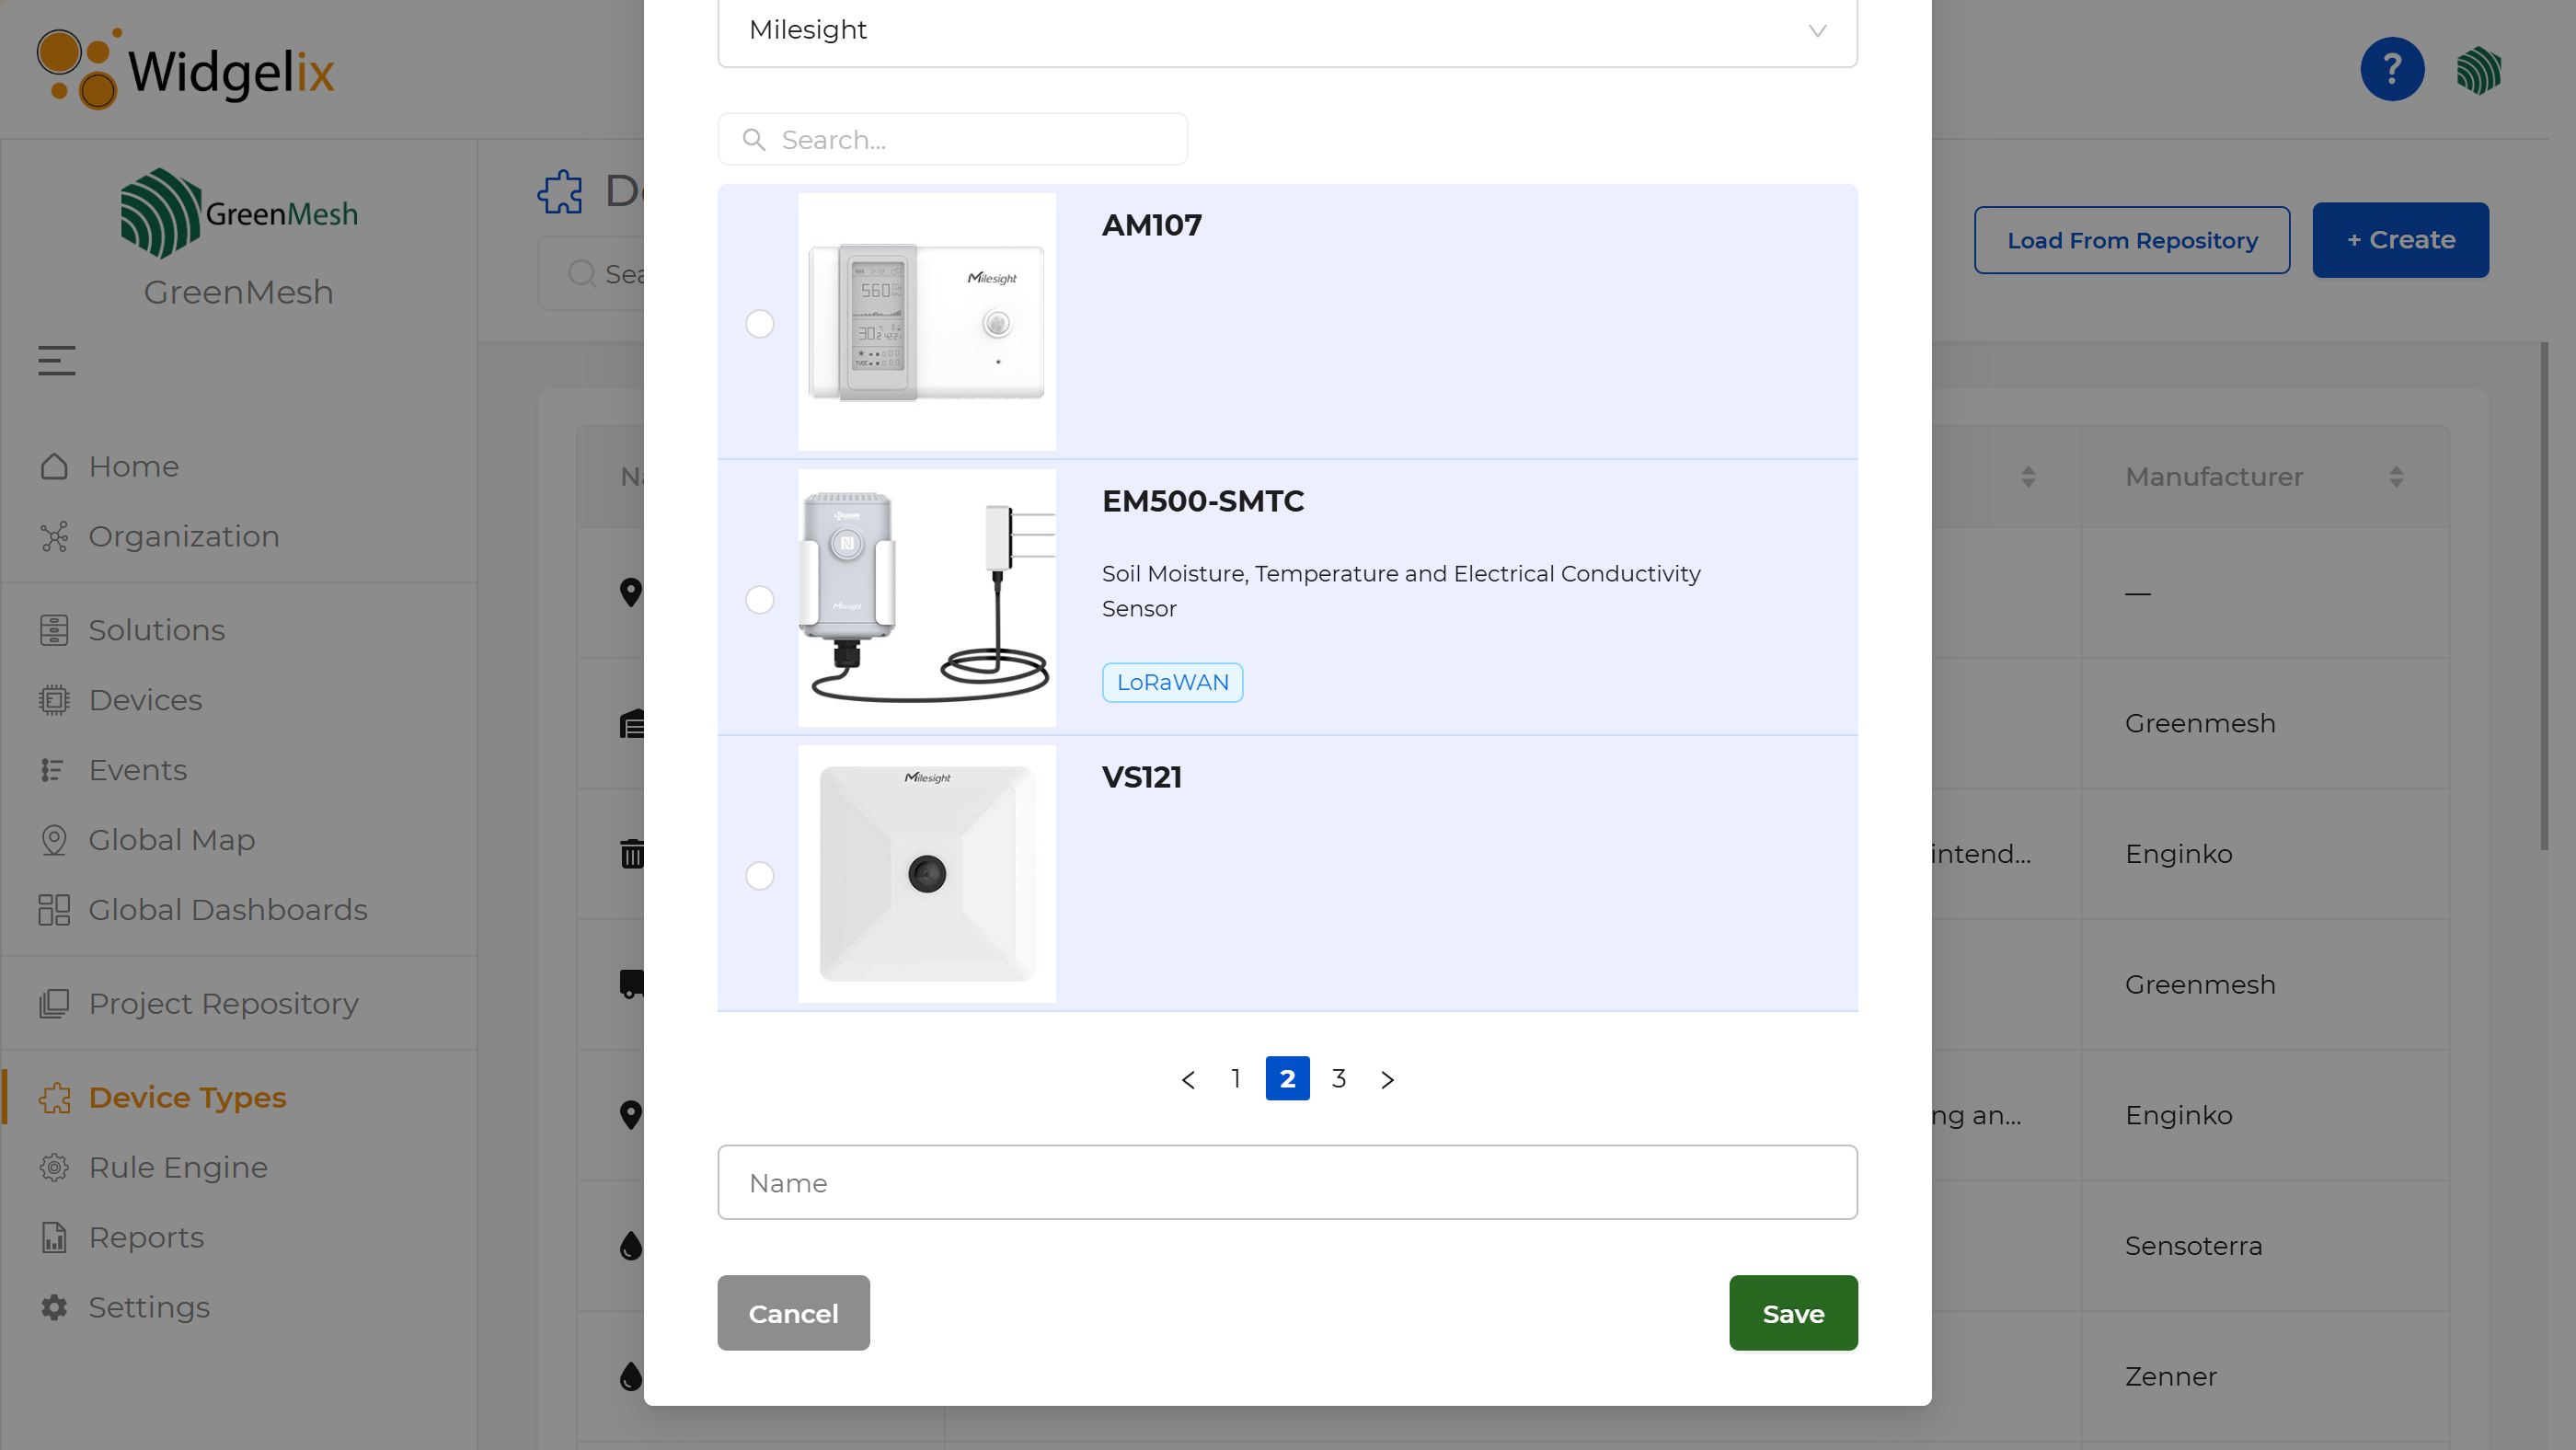Select the AM107 device radio button

coord(760,324)
